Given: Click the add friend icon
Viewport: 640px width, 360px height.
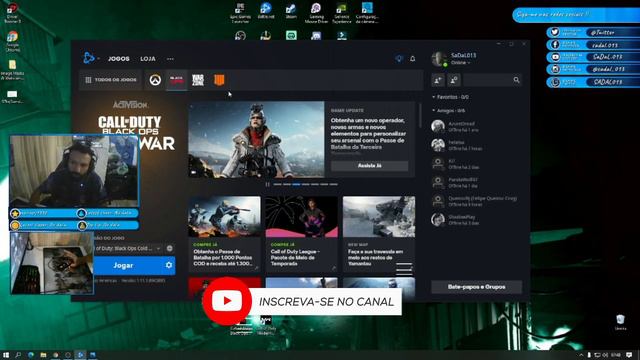Looking at the screenshot, I should [x=438, y=80].
